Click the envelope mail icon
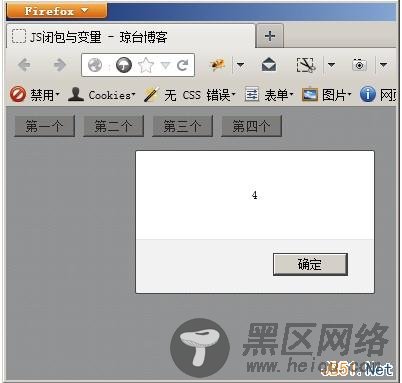Image resolution: width=402 pixels, height=383 pixels. coord(269,65)
